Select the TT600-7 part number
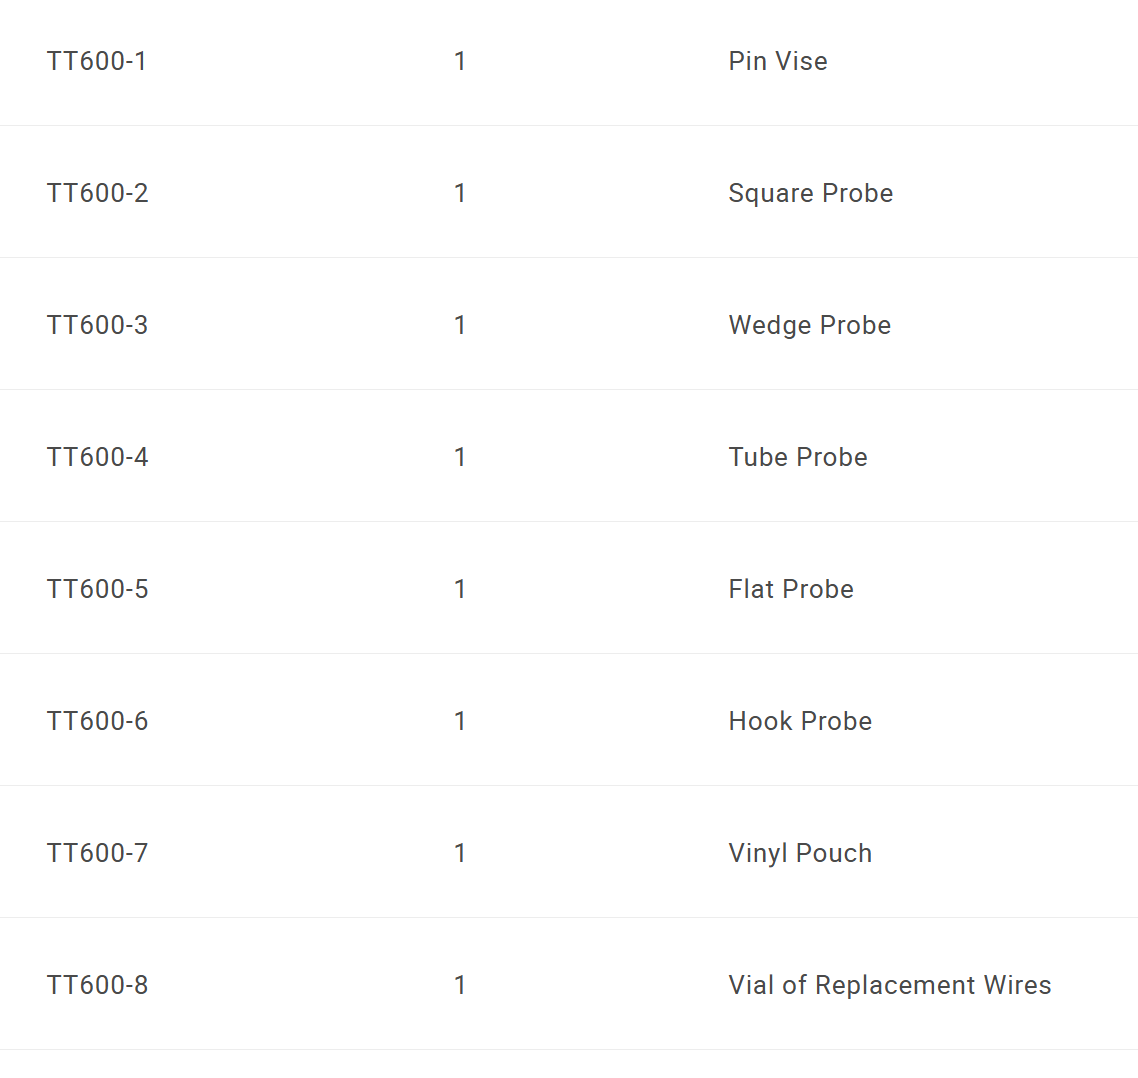 point(97,854)
